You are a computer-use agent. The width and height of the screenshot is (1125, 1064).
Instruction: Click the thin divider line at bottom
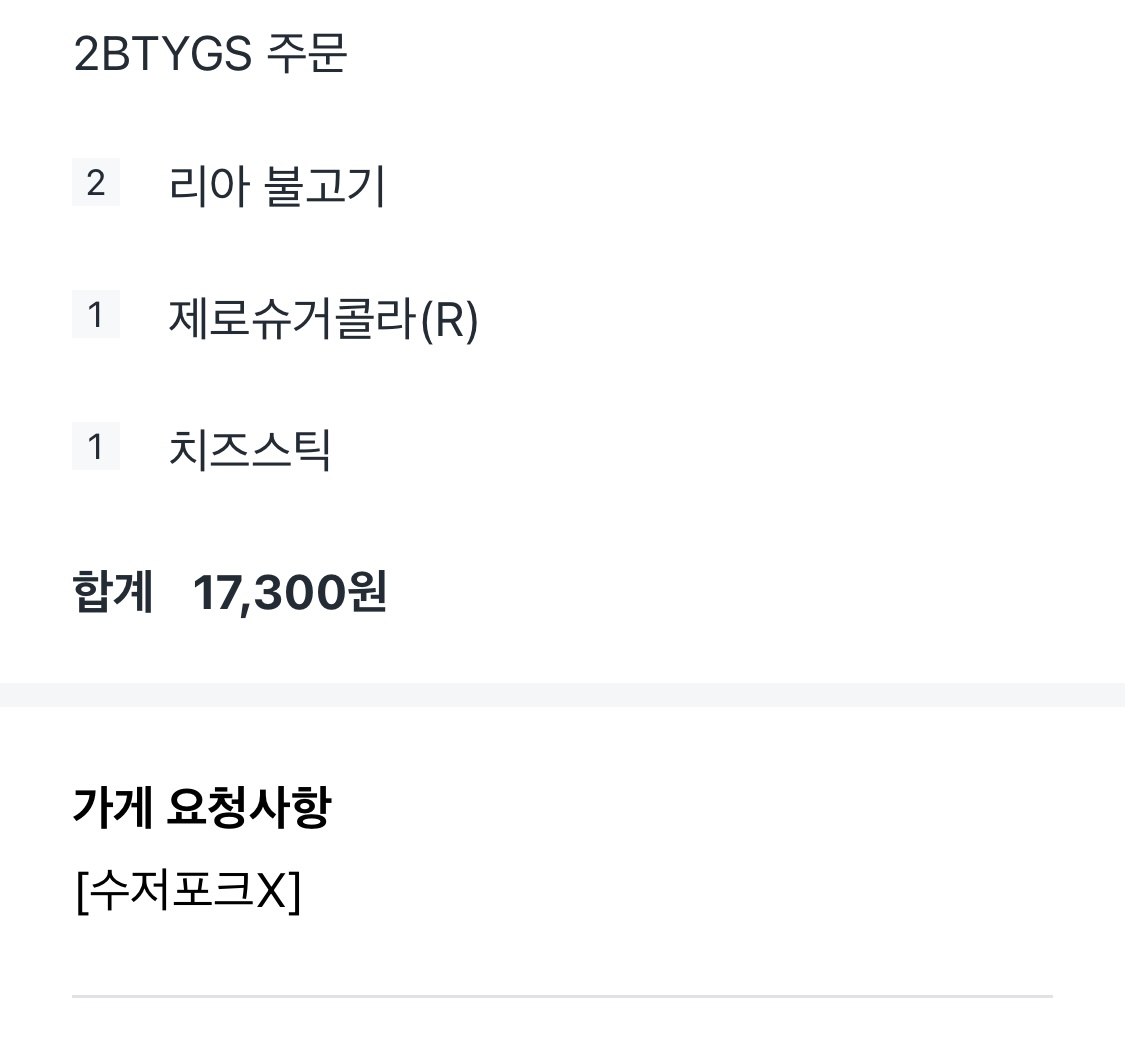click(x=562, y=996)
